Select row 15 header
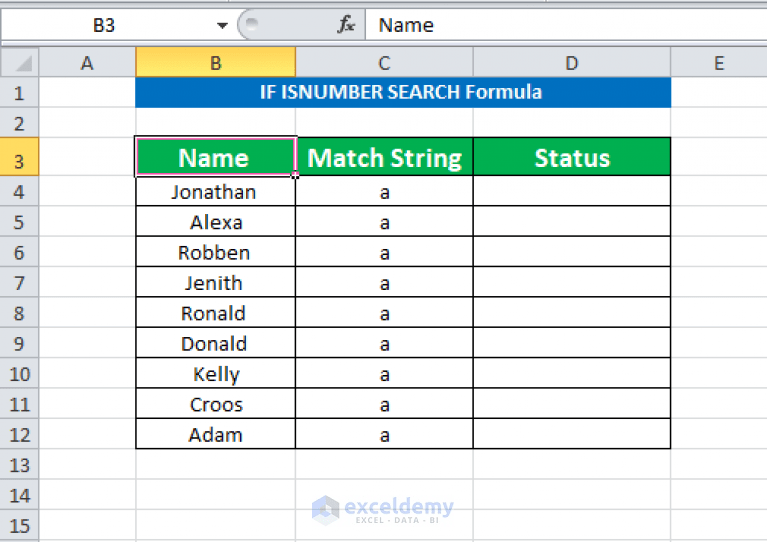 click(19, 525)
